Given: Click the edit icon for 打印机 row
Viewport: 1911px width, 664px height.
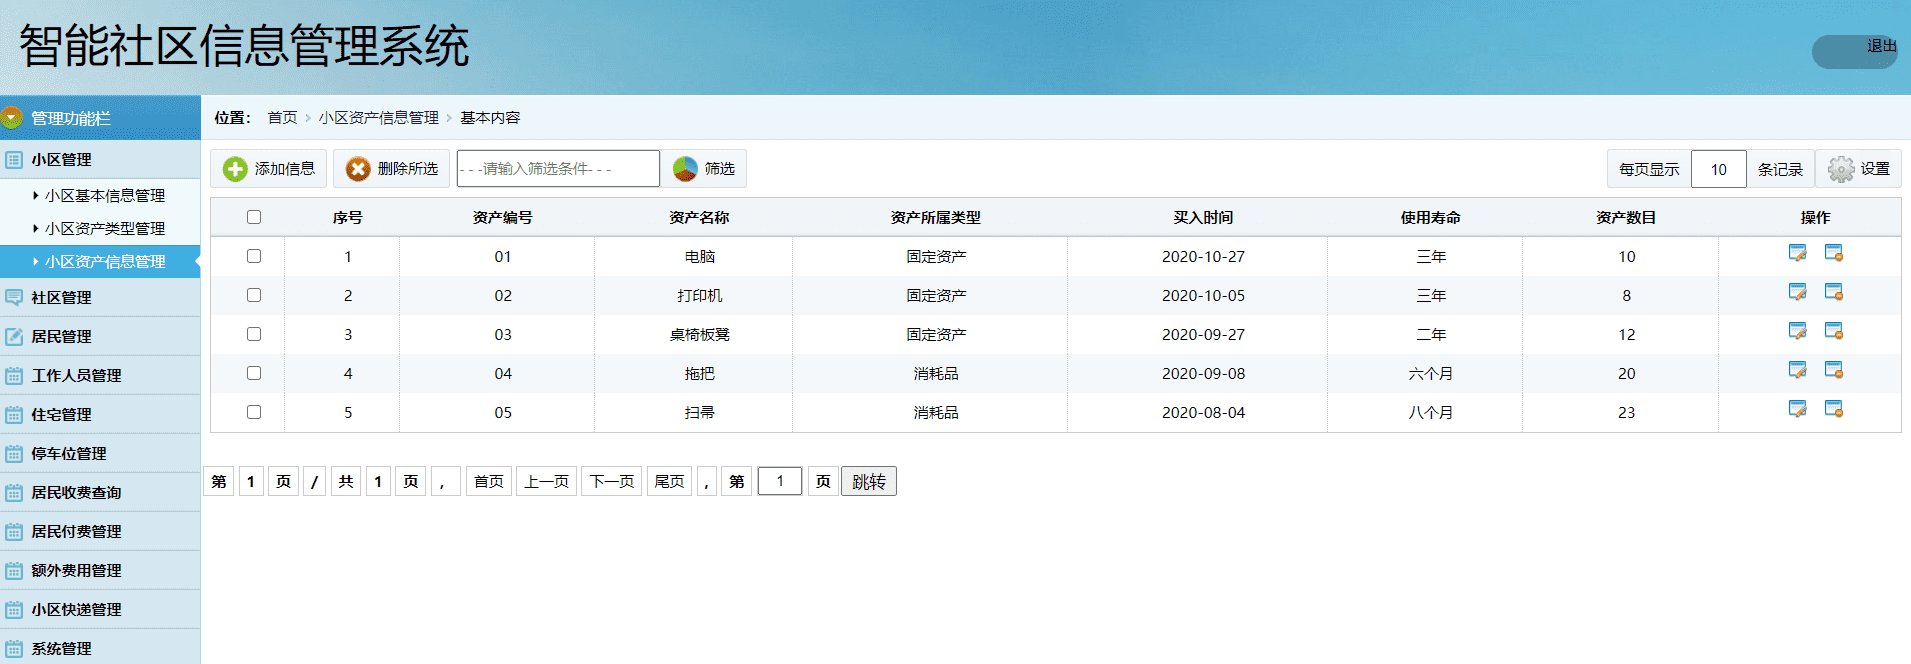Looking at the screenshot, I should coord(1797,292).
